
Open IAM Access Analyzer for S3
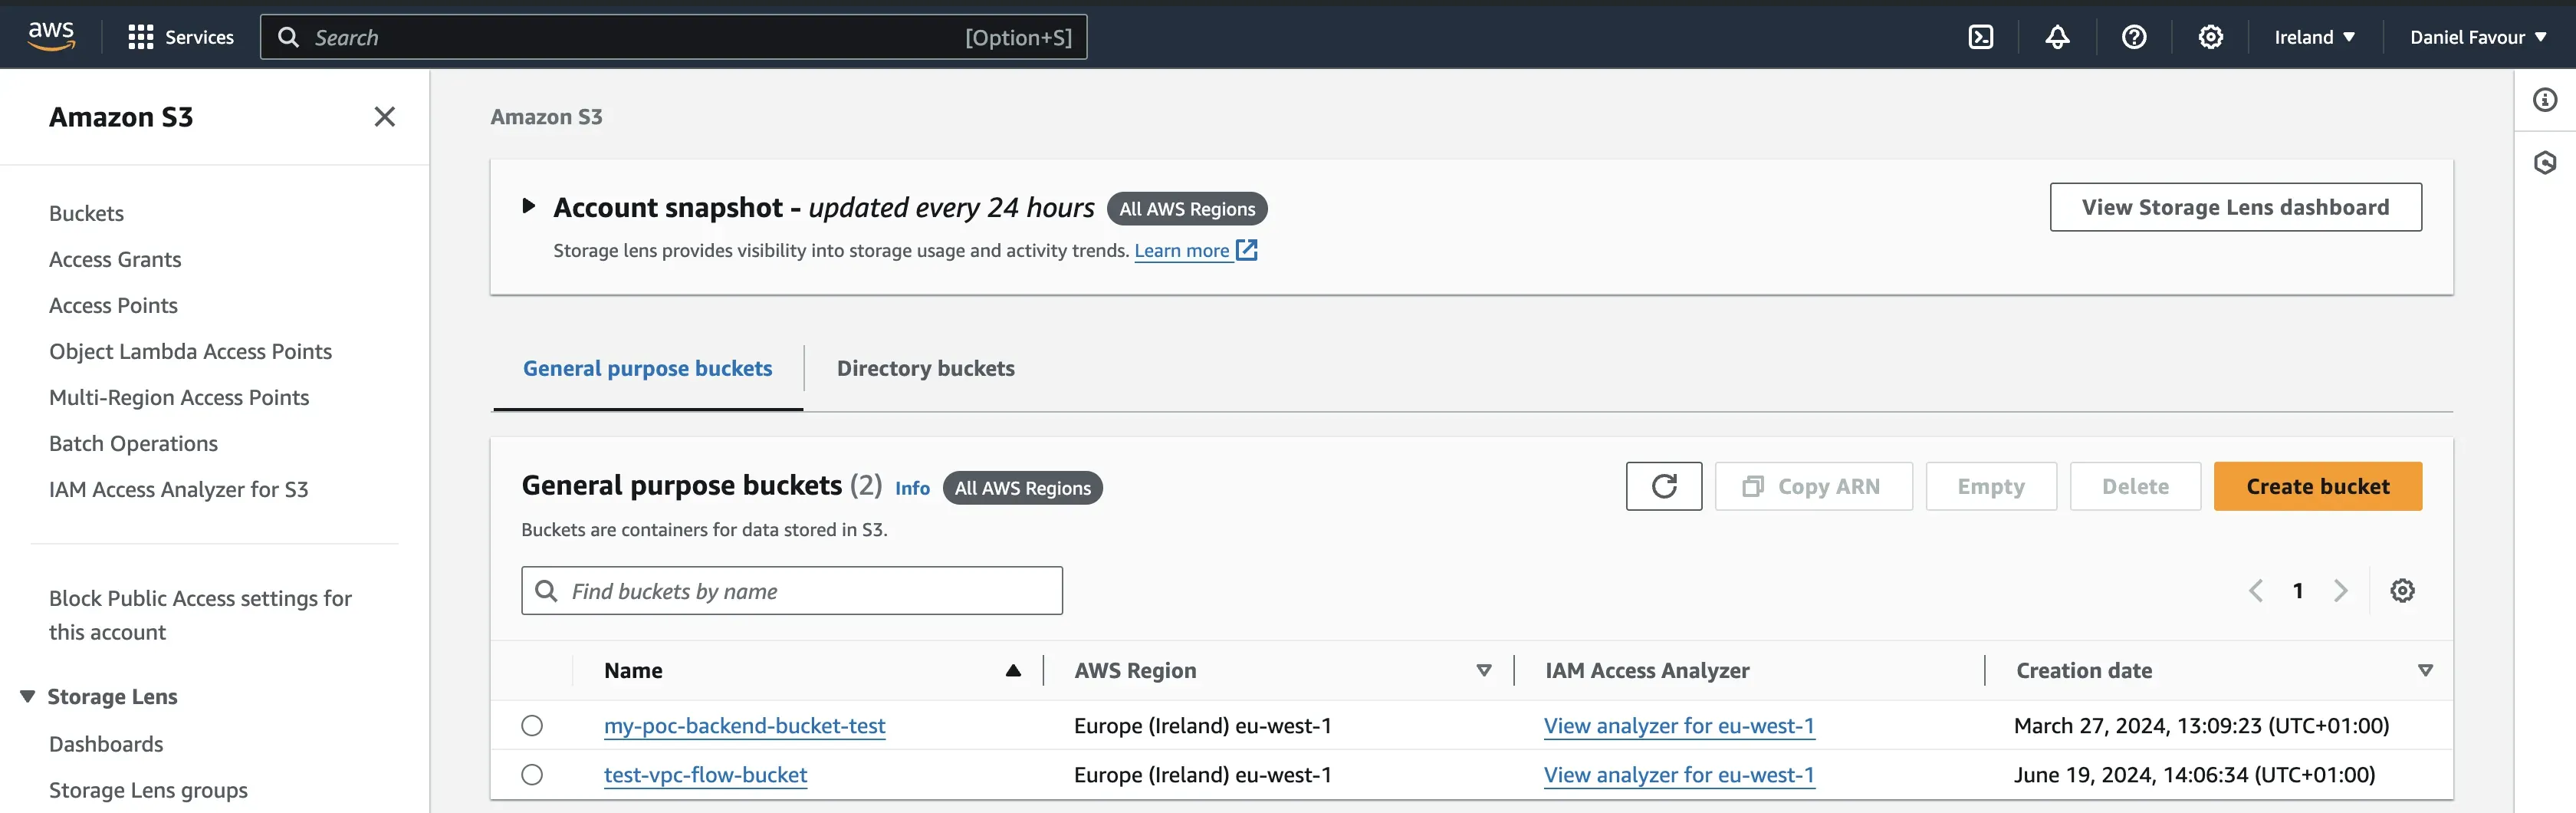178,489
